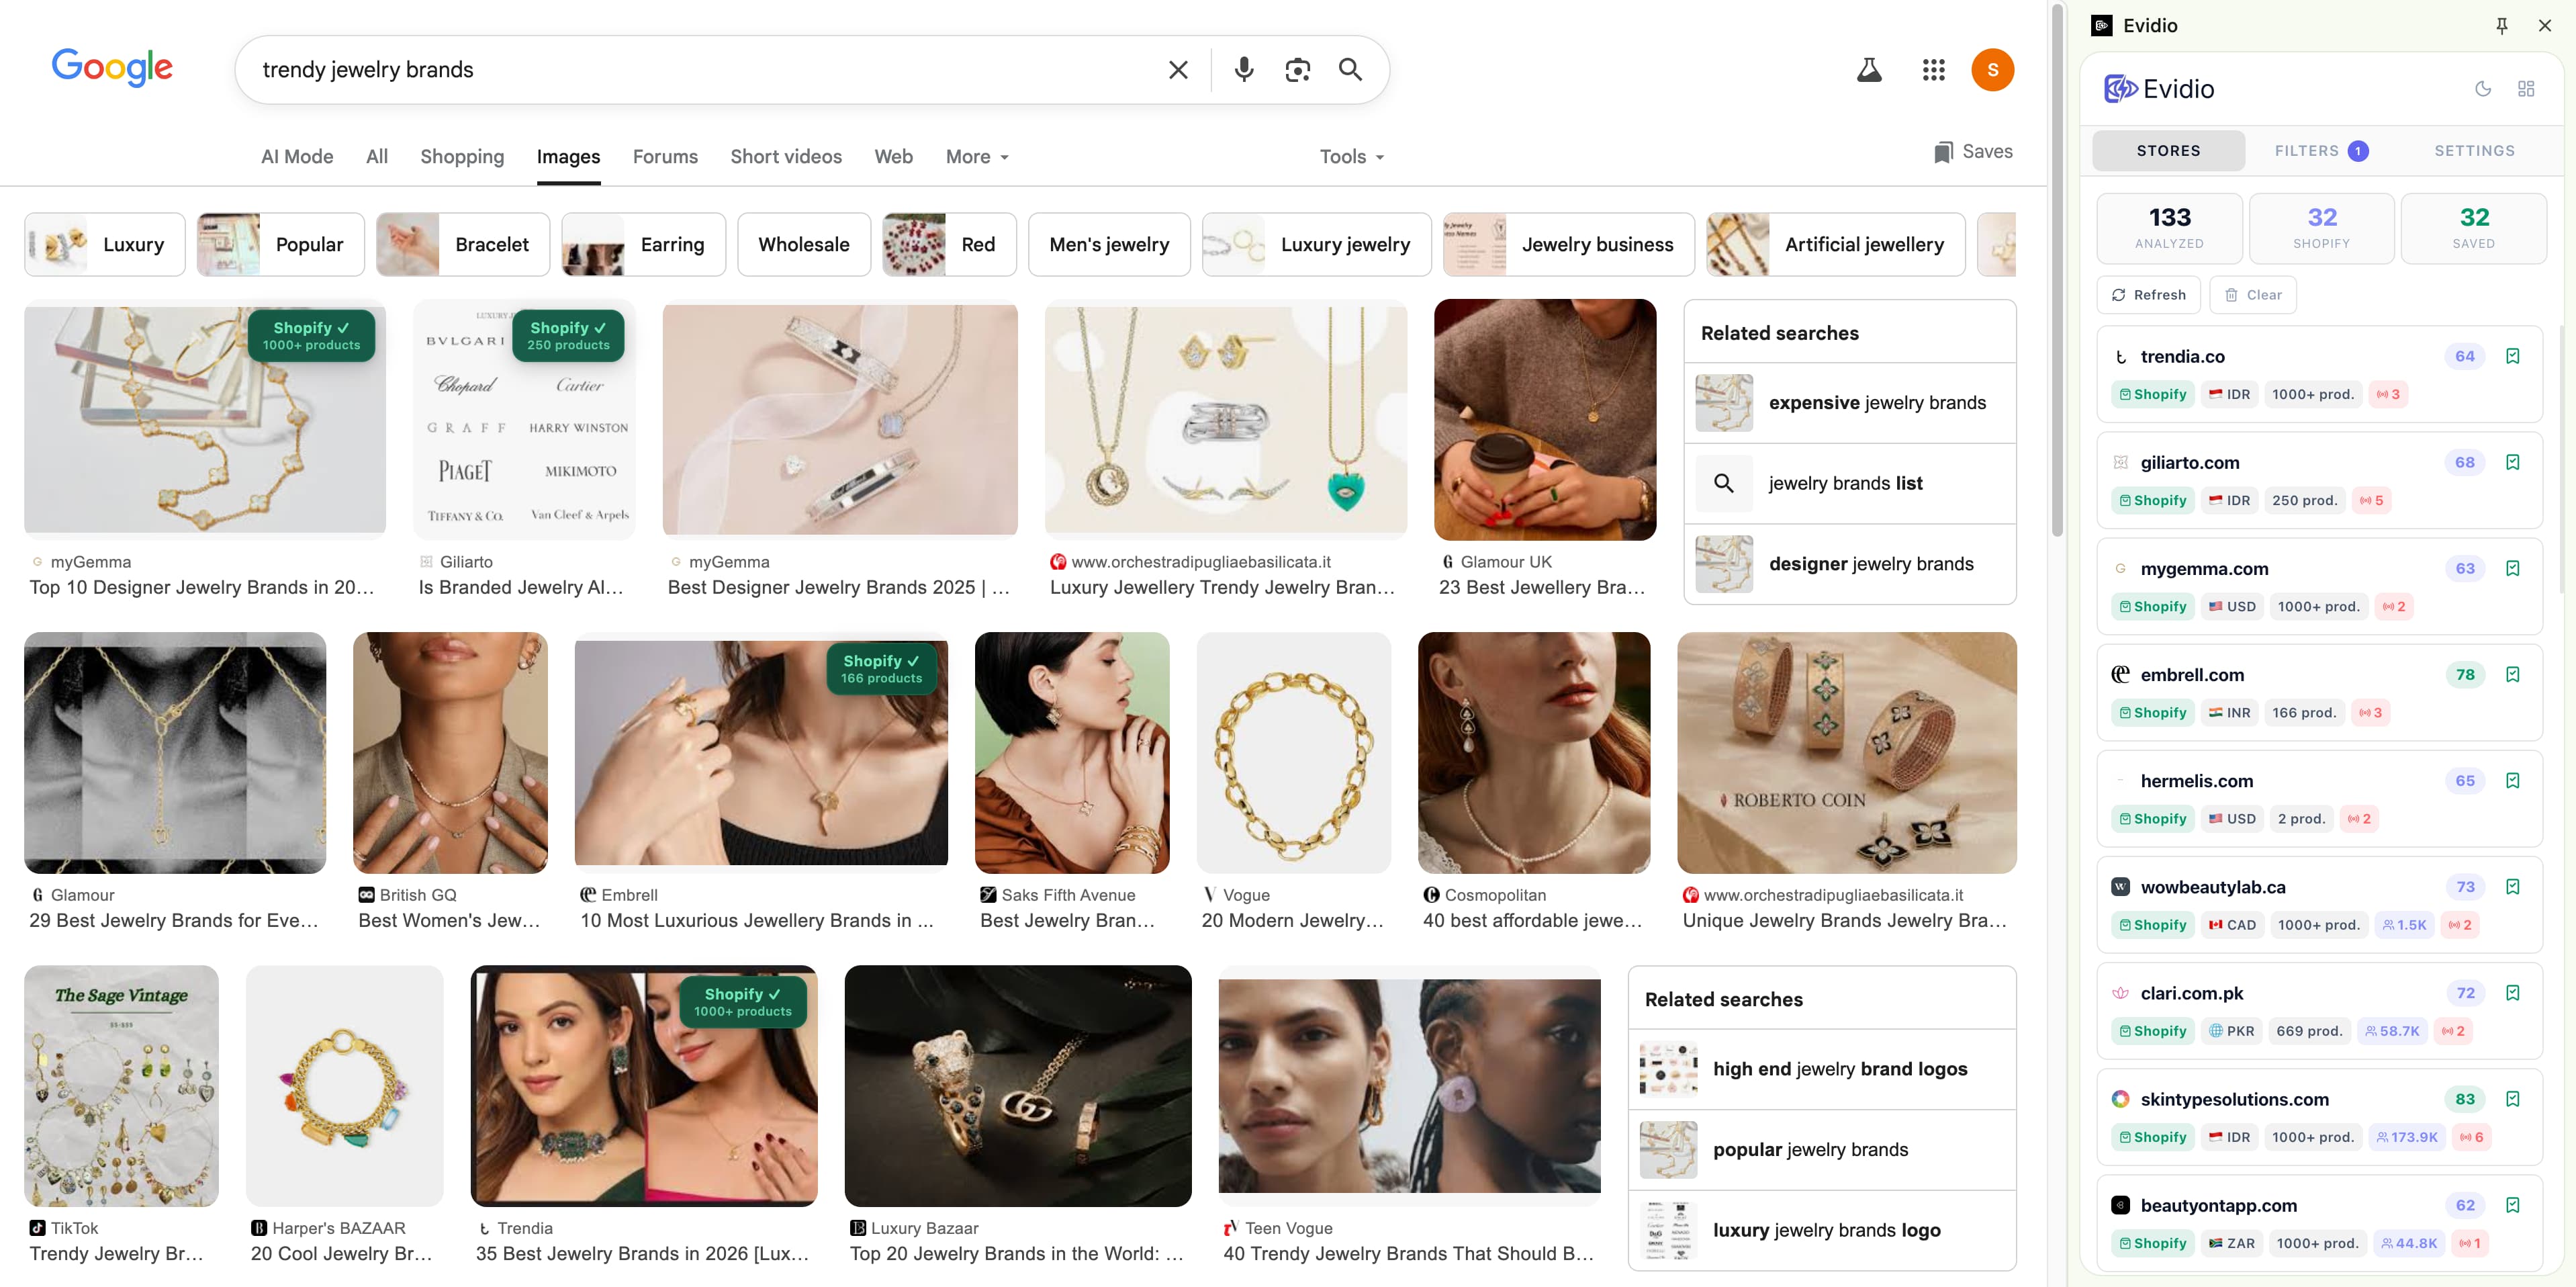This screenshot has height=1287, width=2576.
Task: Switch to the FILTERS tab in Evidio
Action: (x=2320, y=150)
